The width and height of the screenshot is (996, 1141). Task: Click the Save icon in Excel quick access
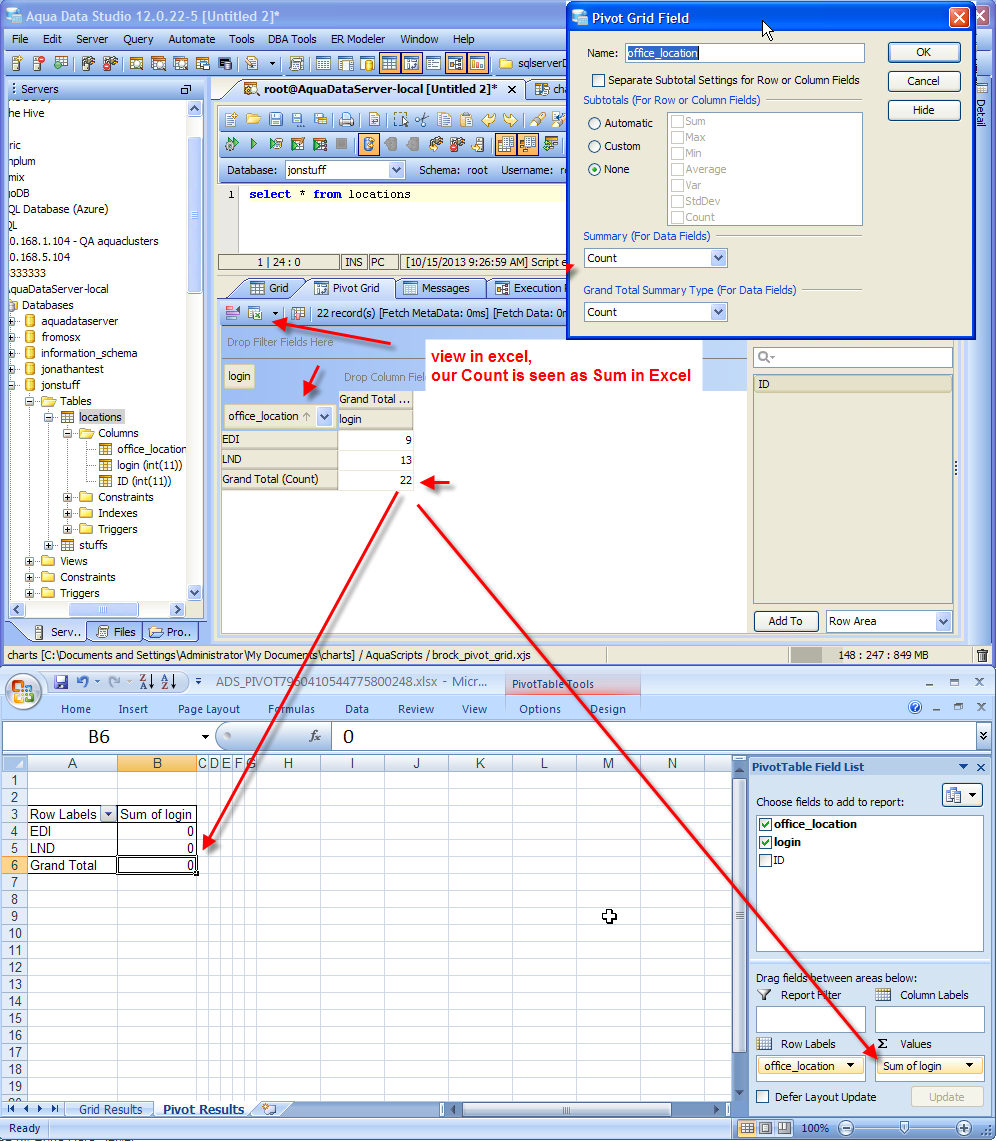click(x=61, y=682)
